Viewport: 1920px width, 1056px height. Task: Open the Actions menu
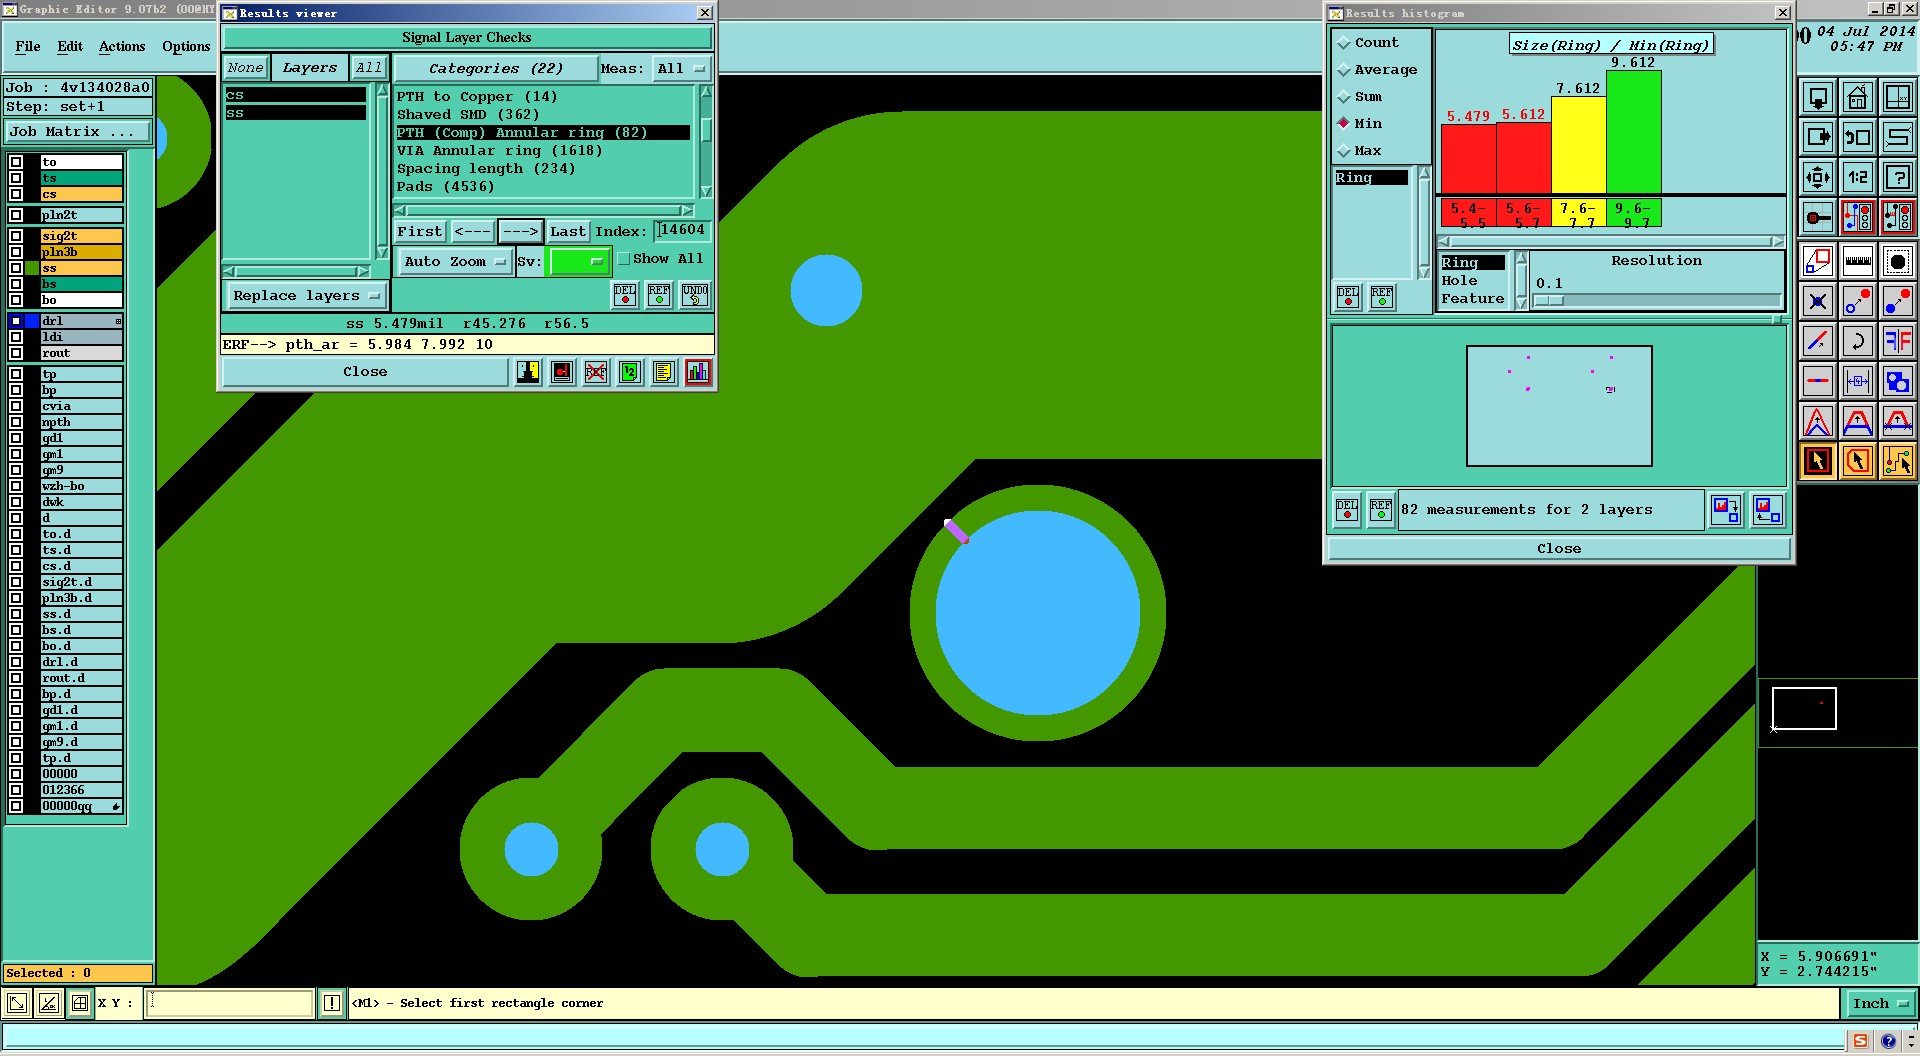[x=122, y=47]
